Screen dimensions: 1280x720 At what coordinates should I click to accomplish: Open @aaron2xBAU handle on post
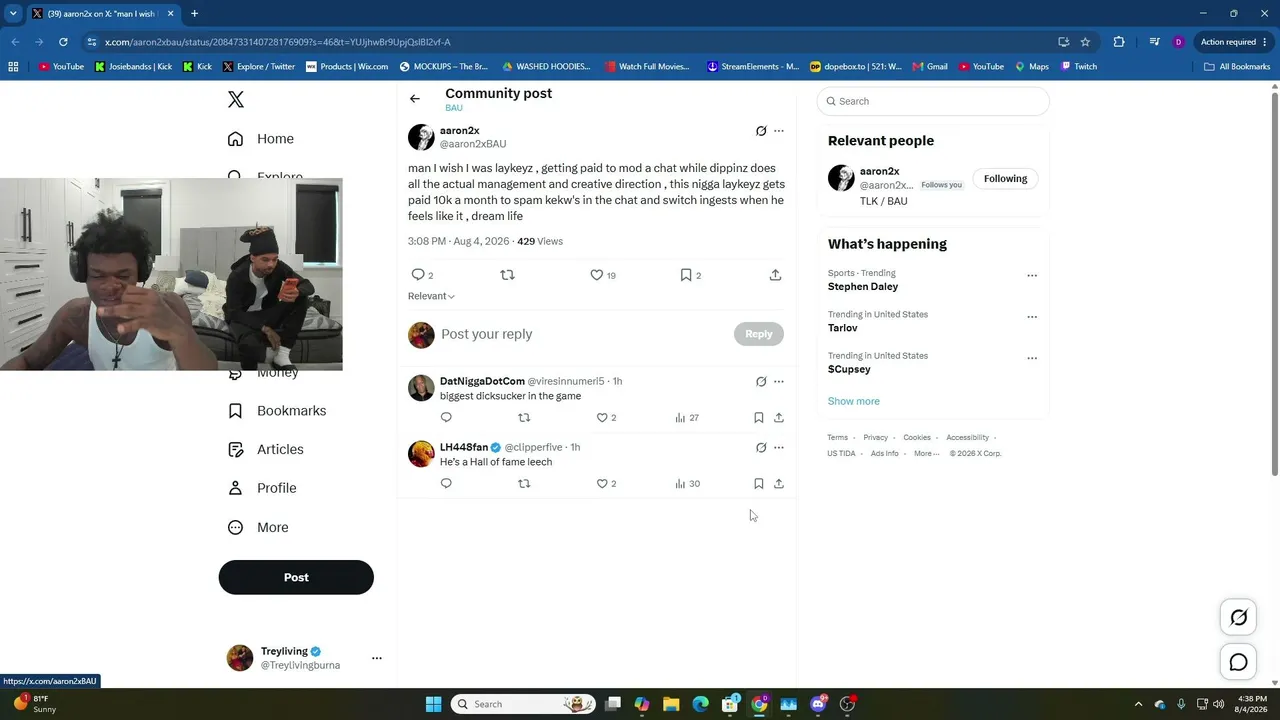(x=473, y=144)
